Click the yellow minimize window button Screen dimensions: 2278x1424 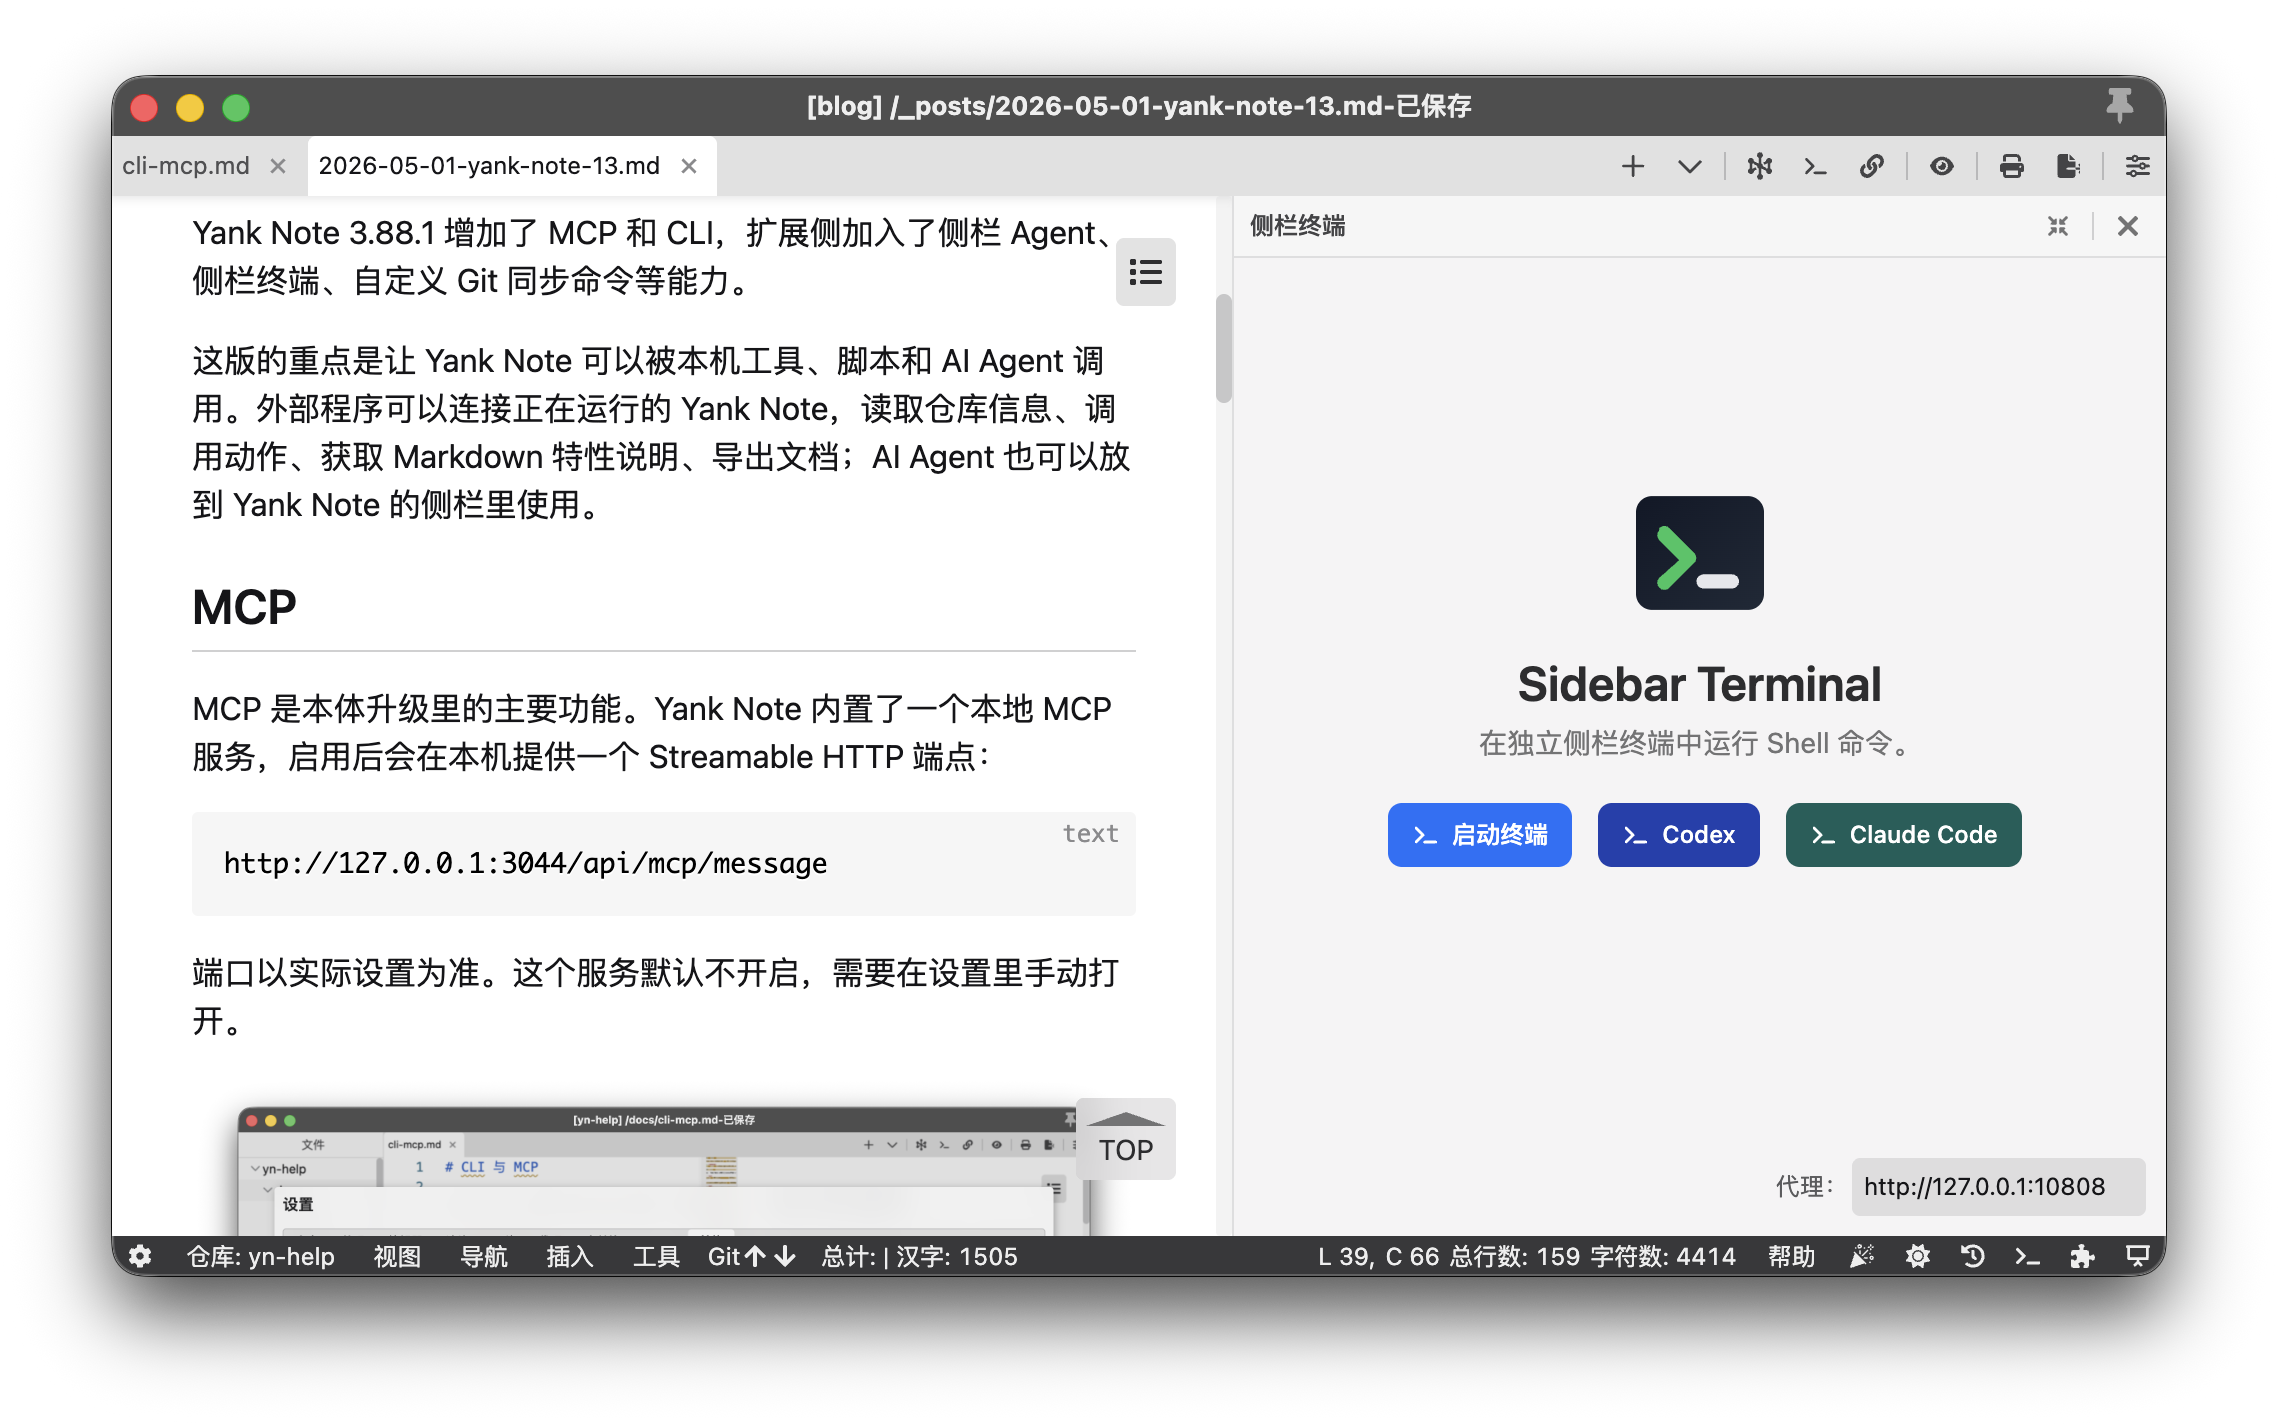click(x=190, y=107)
